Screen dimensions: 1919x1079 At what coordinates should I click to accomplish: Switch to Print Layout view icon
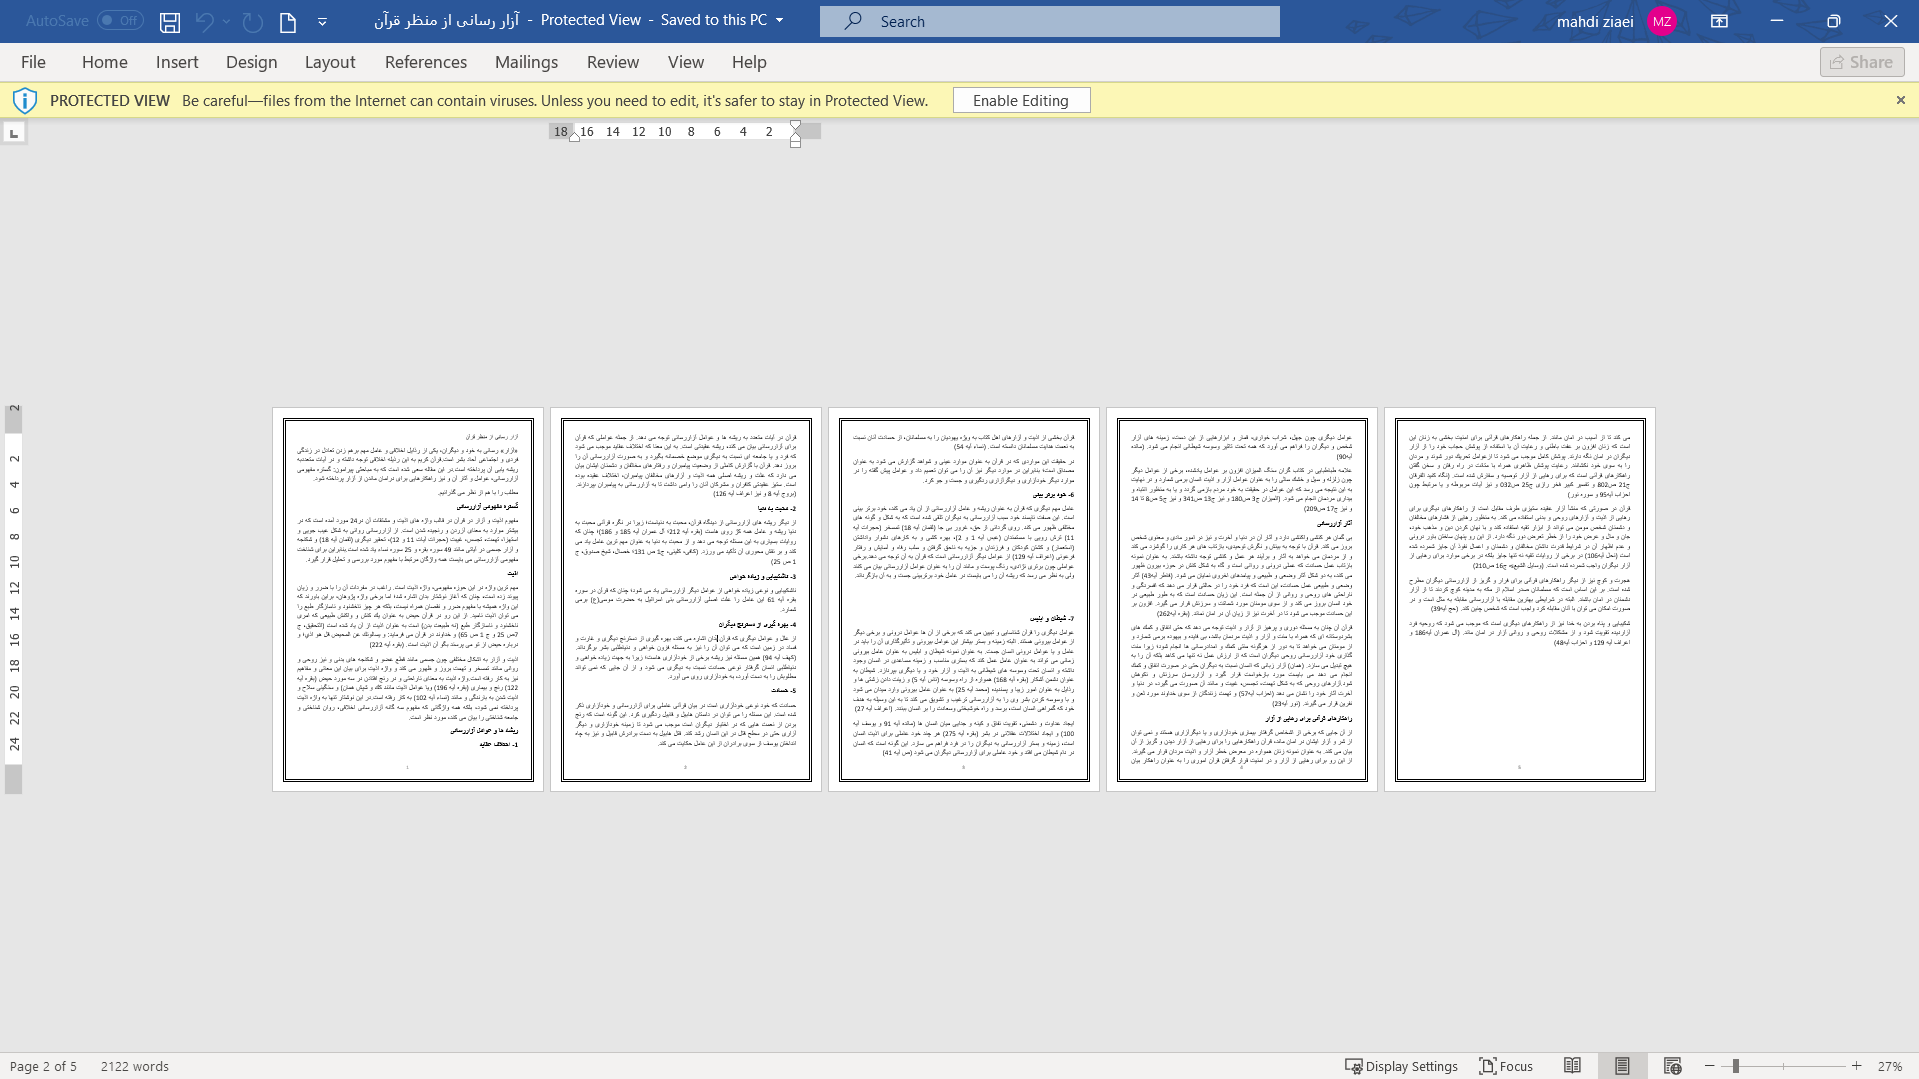pyautogui.click(x=1622, y=1066)
